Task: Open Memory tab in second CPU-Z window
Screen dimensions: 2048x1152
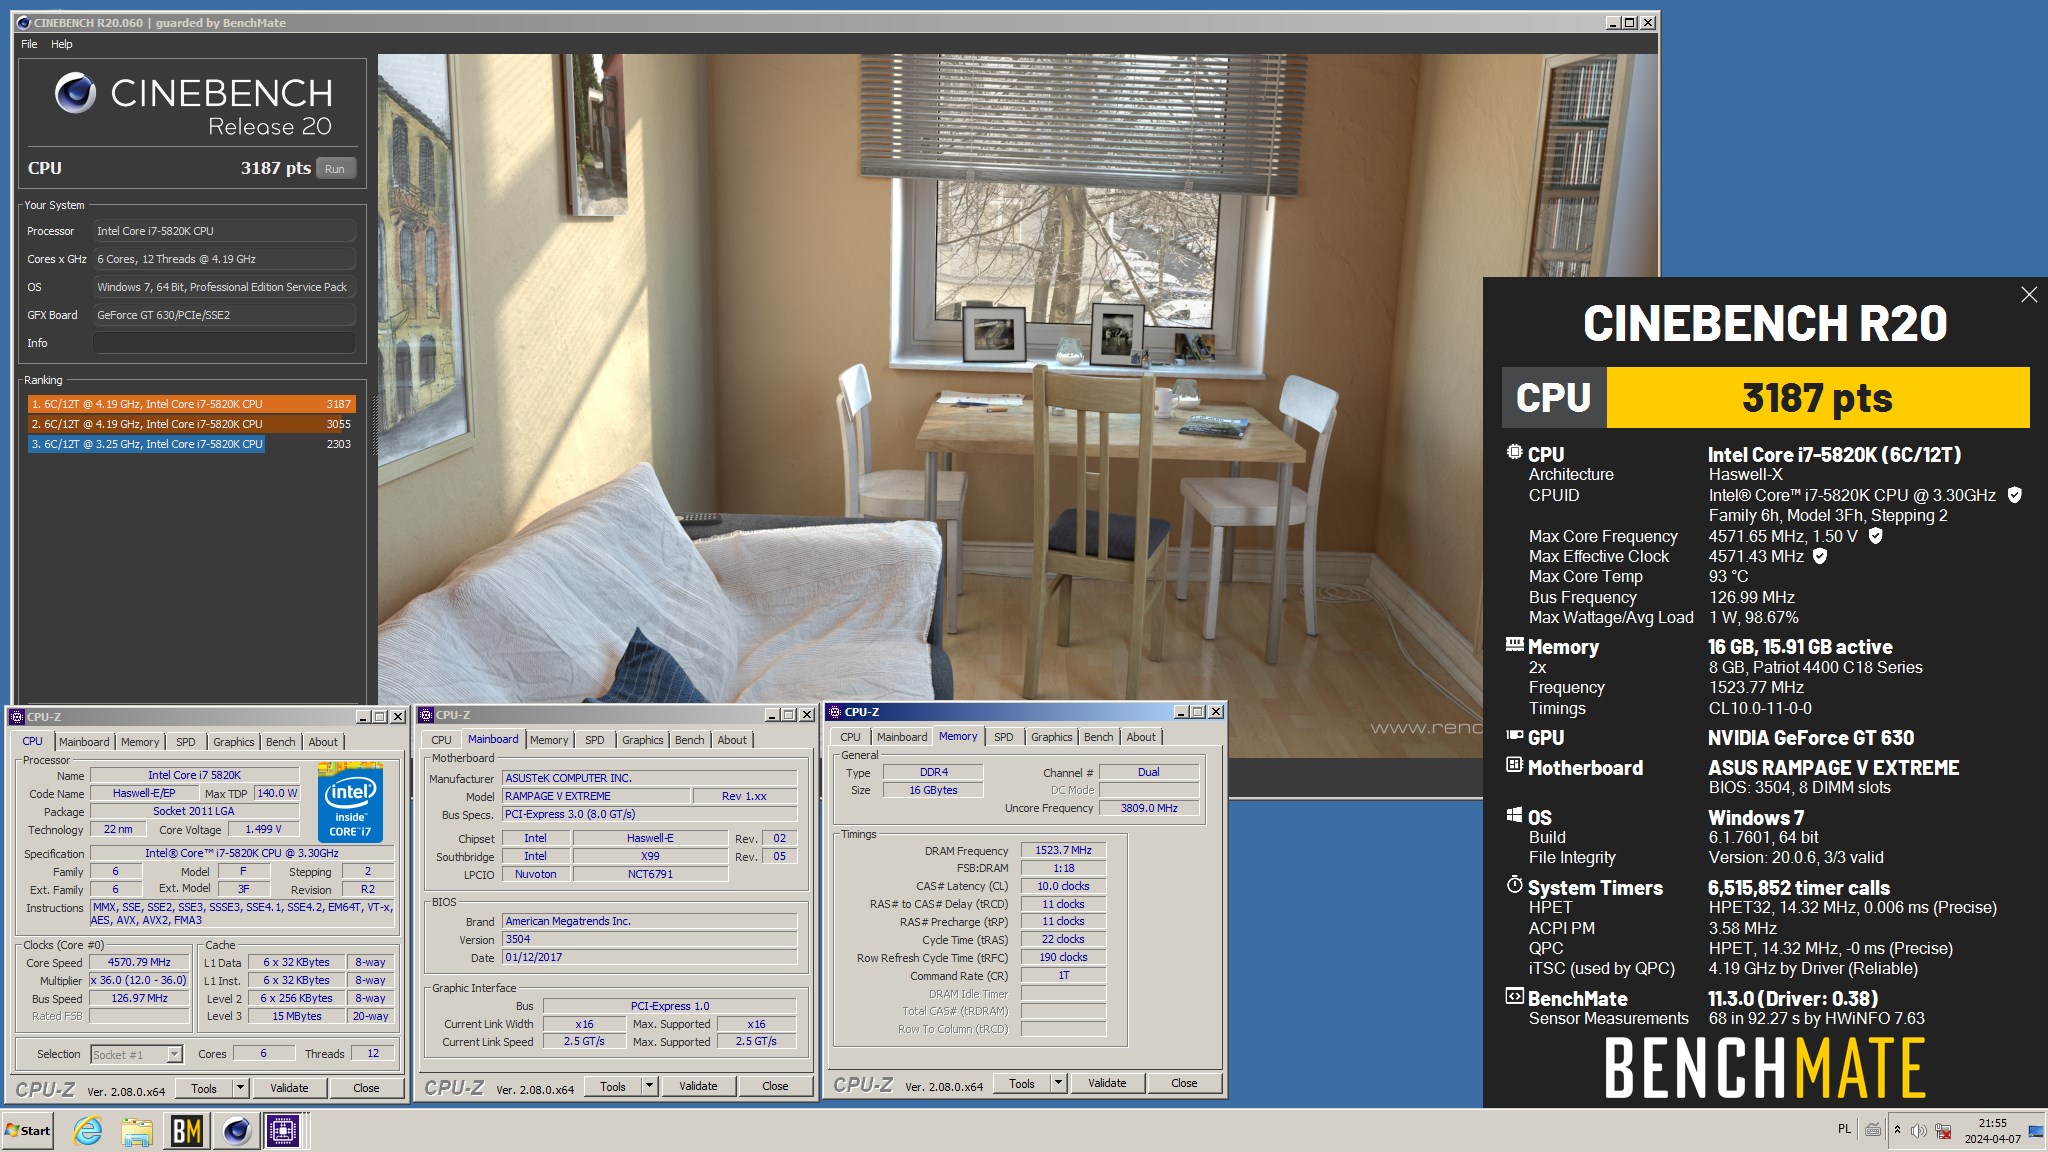Action: pos(549,740)
